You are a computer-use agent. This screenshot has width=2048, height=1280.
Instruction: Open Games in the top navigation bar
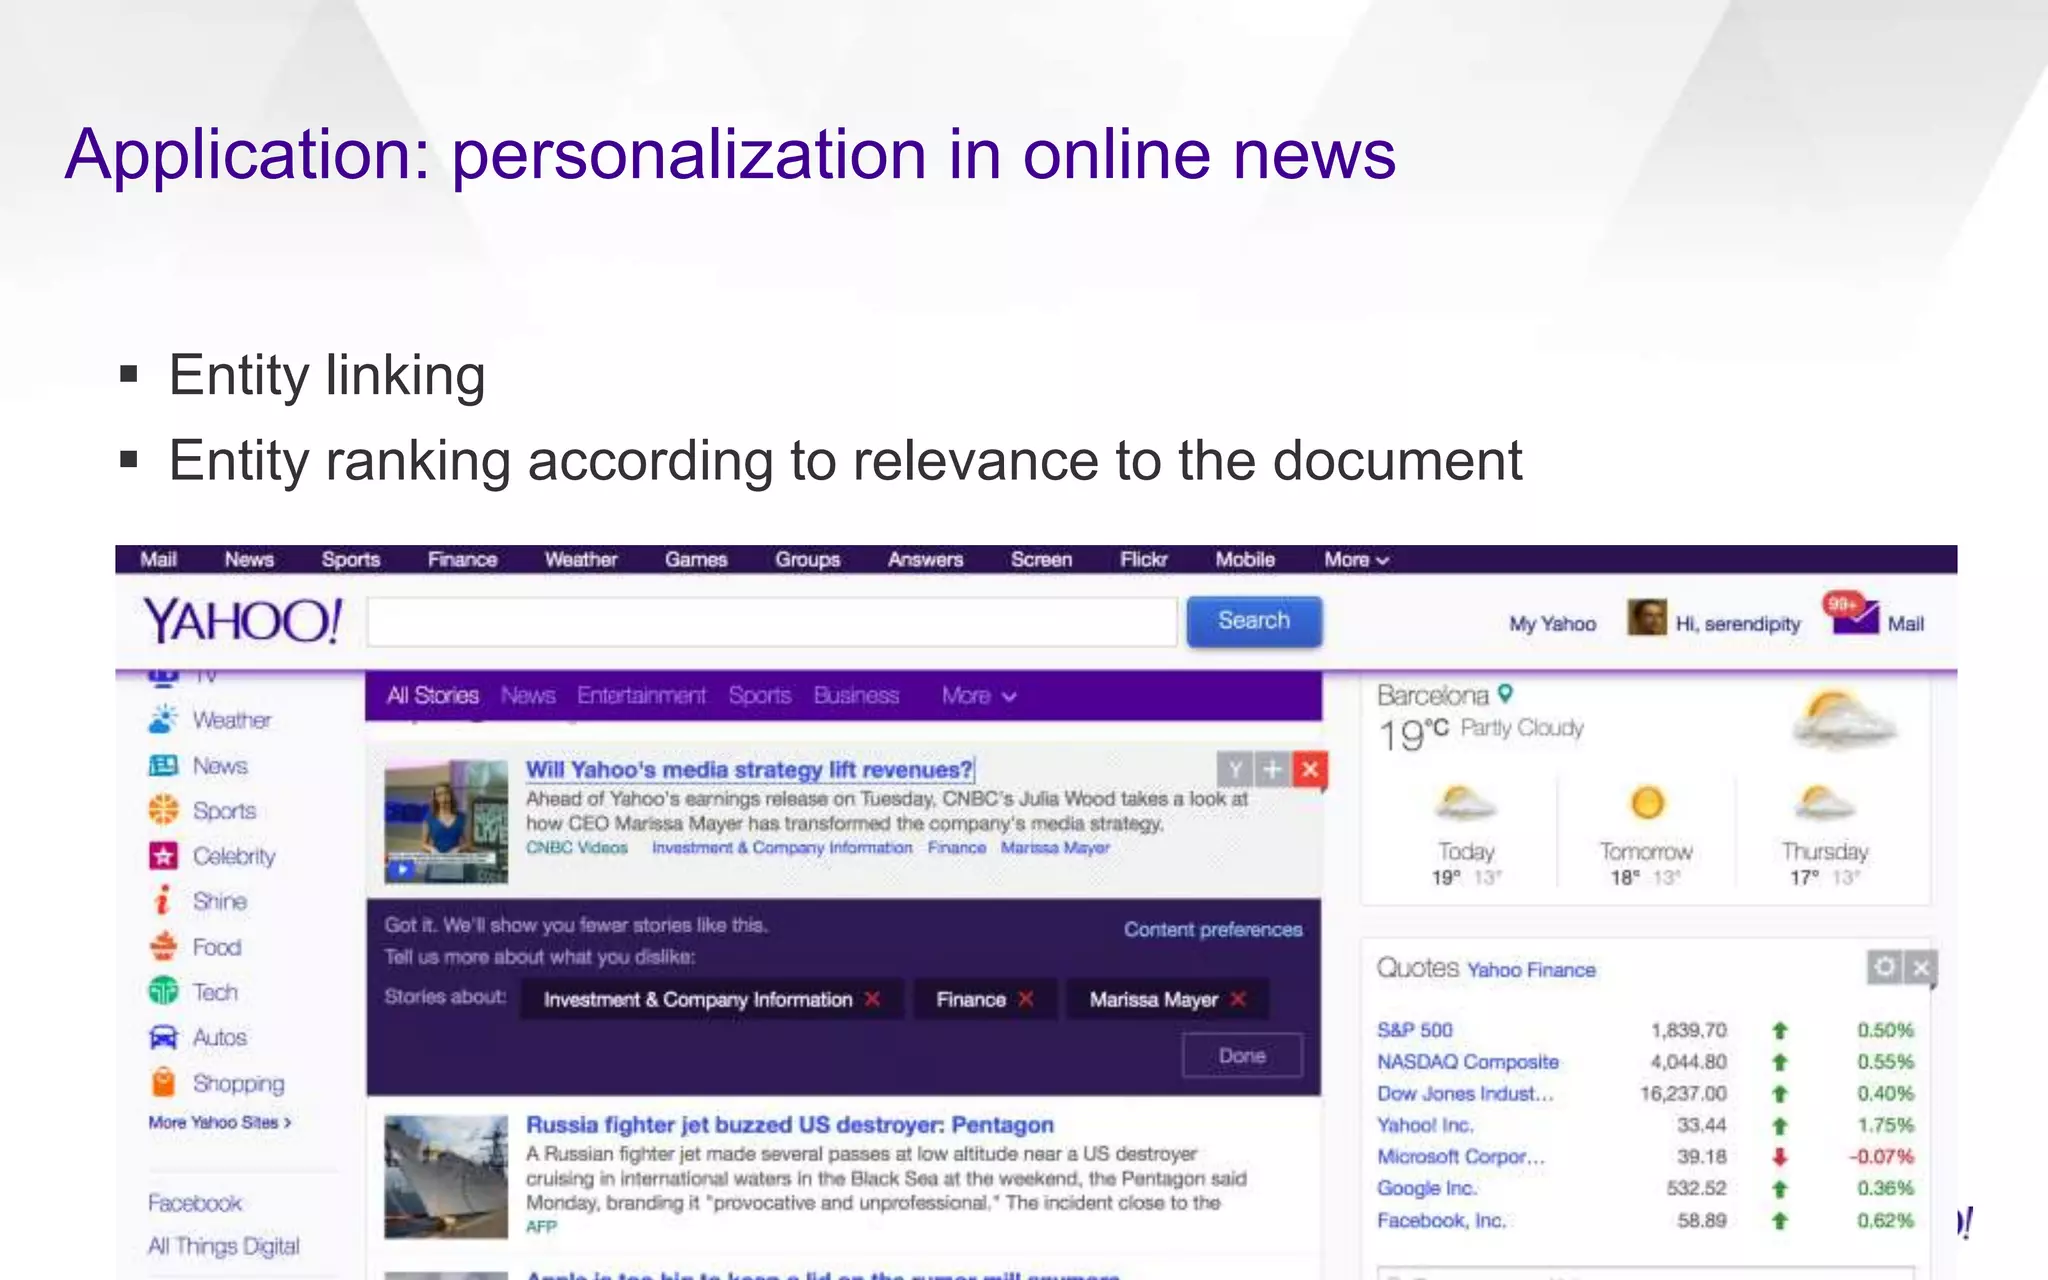696,560
